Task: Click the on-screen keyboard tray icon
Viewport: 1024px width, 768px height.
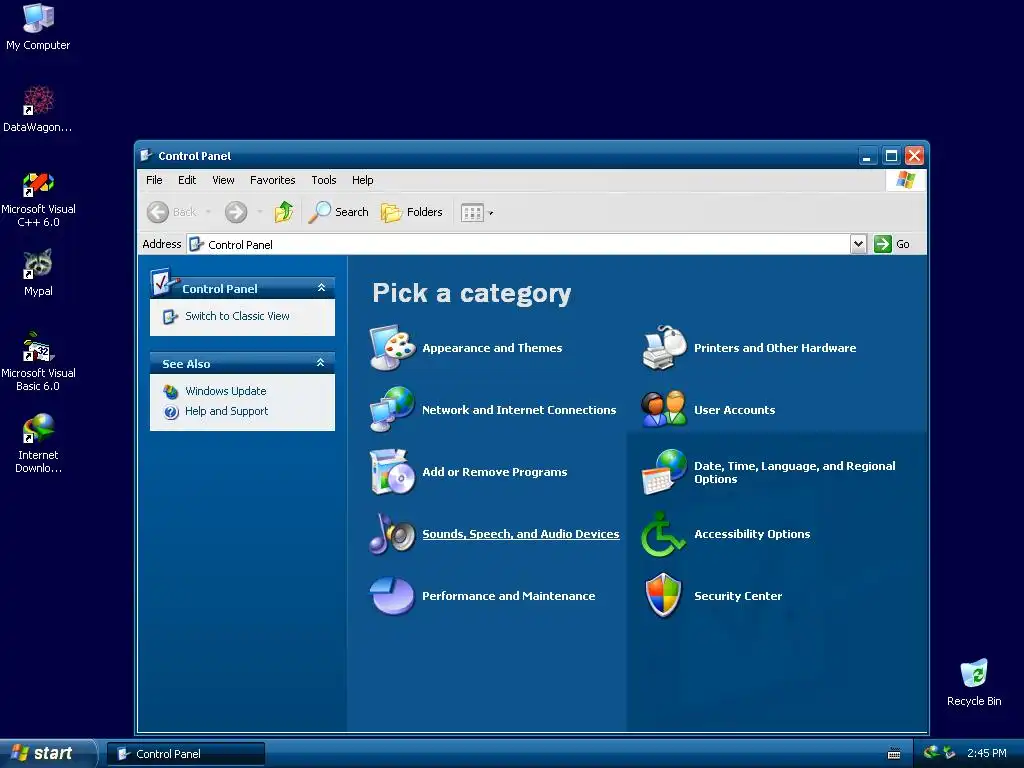Action: coord(894,754)
